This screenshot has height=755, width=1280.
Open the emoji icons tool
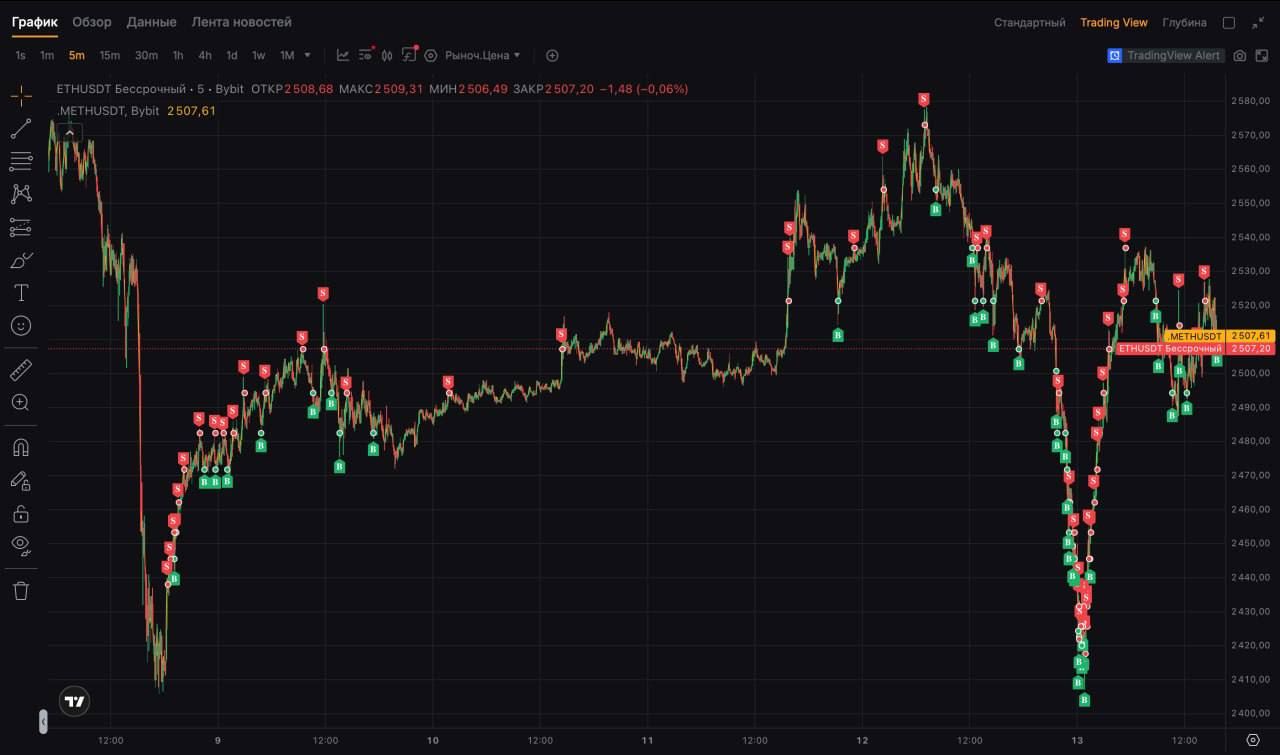(21, 326)
